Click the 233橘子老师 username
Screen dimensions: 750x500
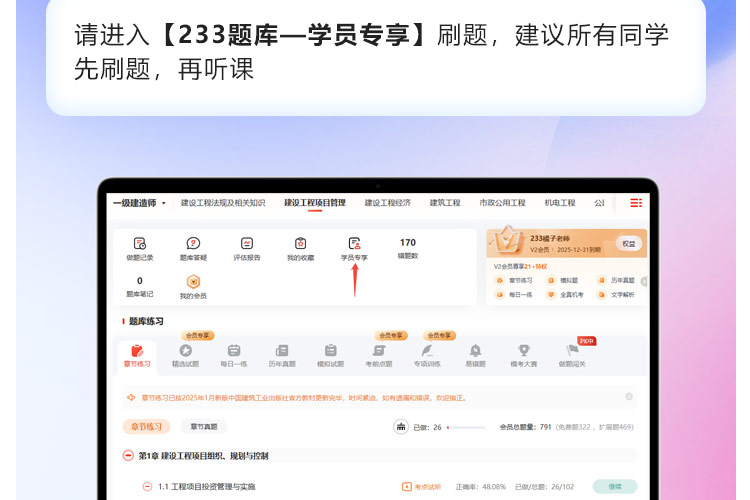550,238
